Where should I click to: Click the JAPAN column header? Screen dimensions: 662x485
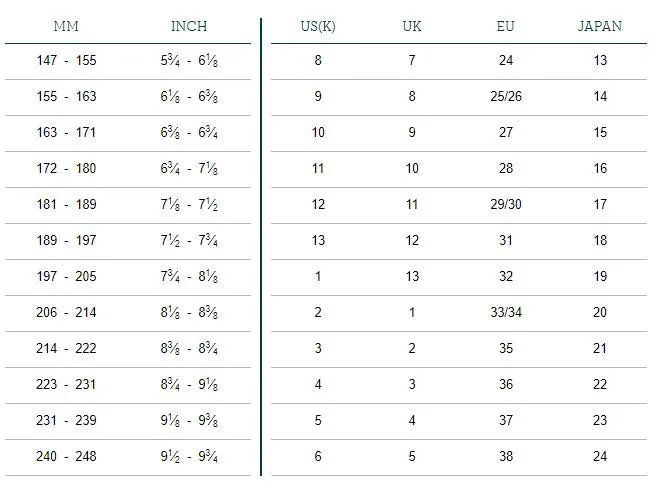click(599, 27)
